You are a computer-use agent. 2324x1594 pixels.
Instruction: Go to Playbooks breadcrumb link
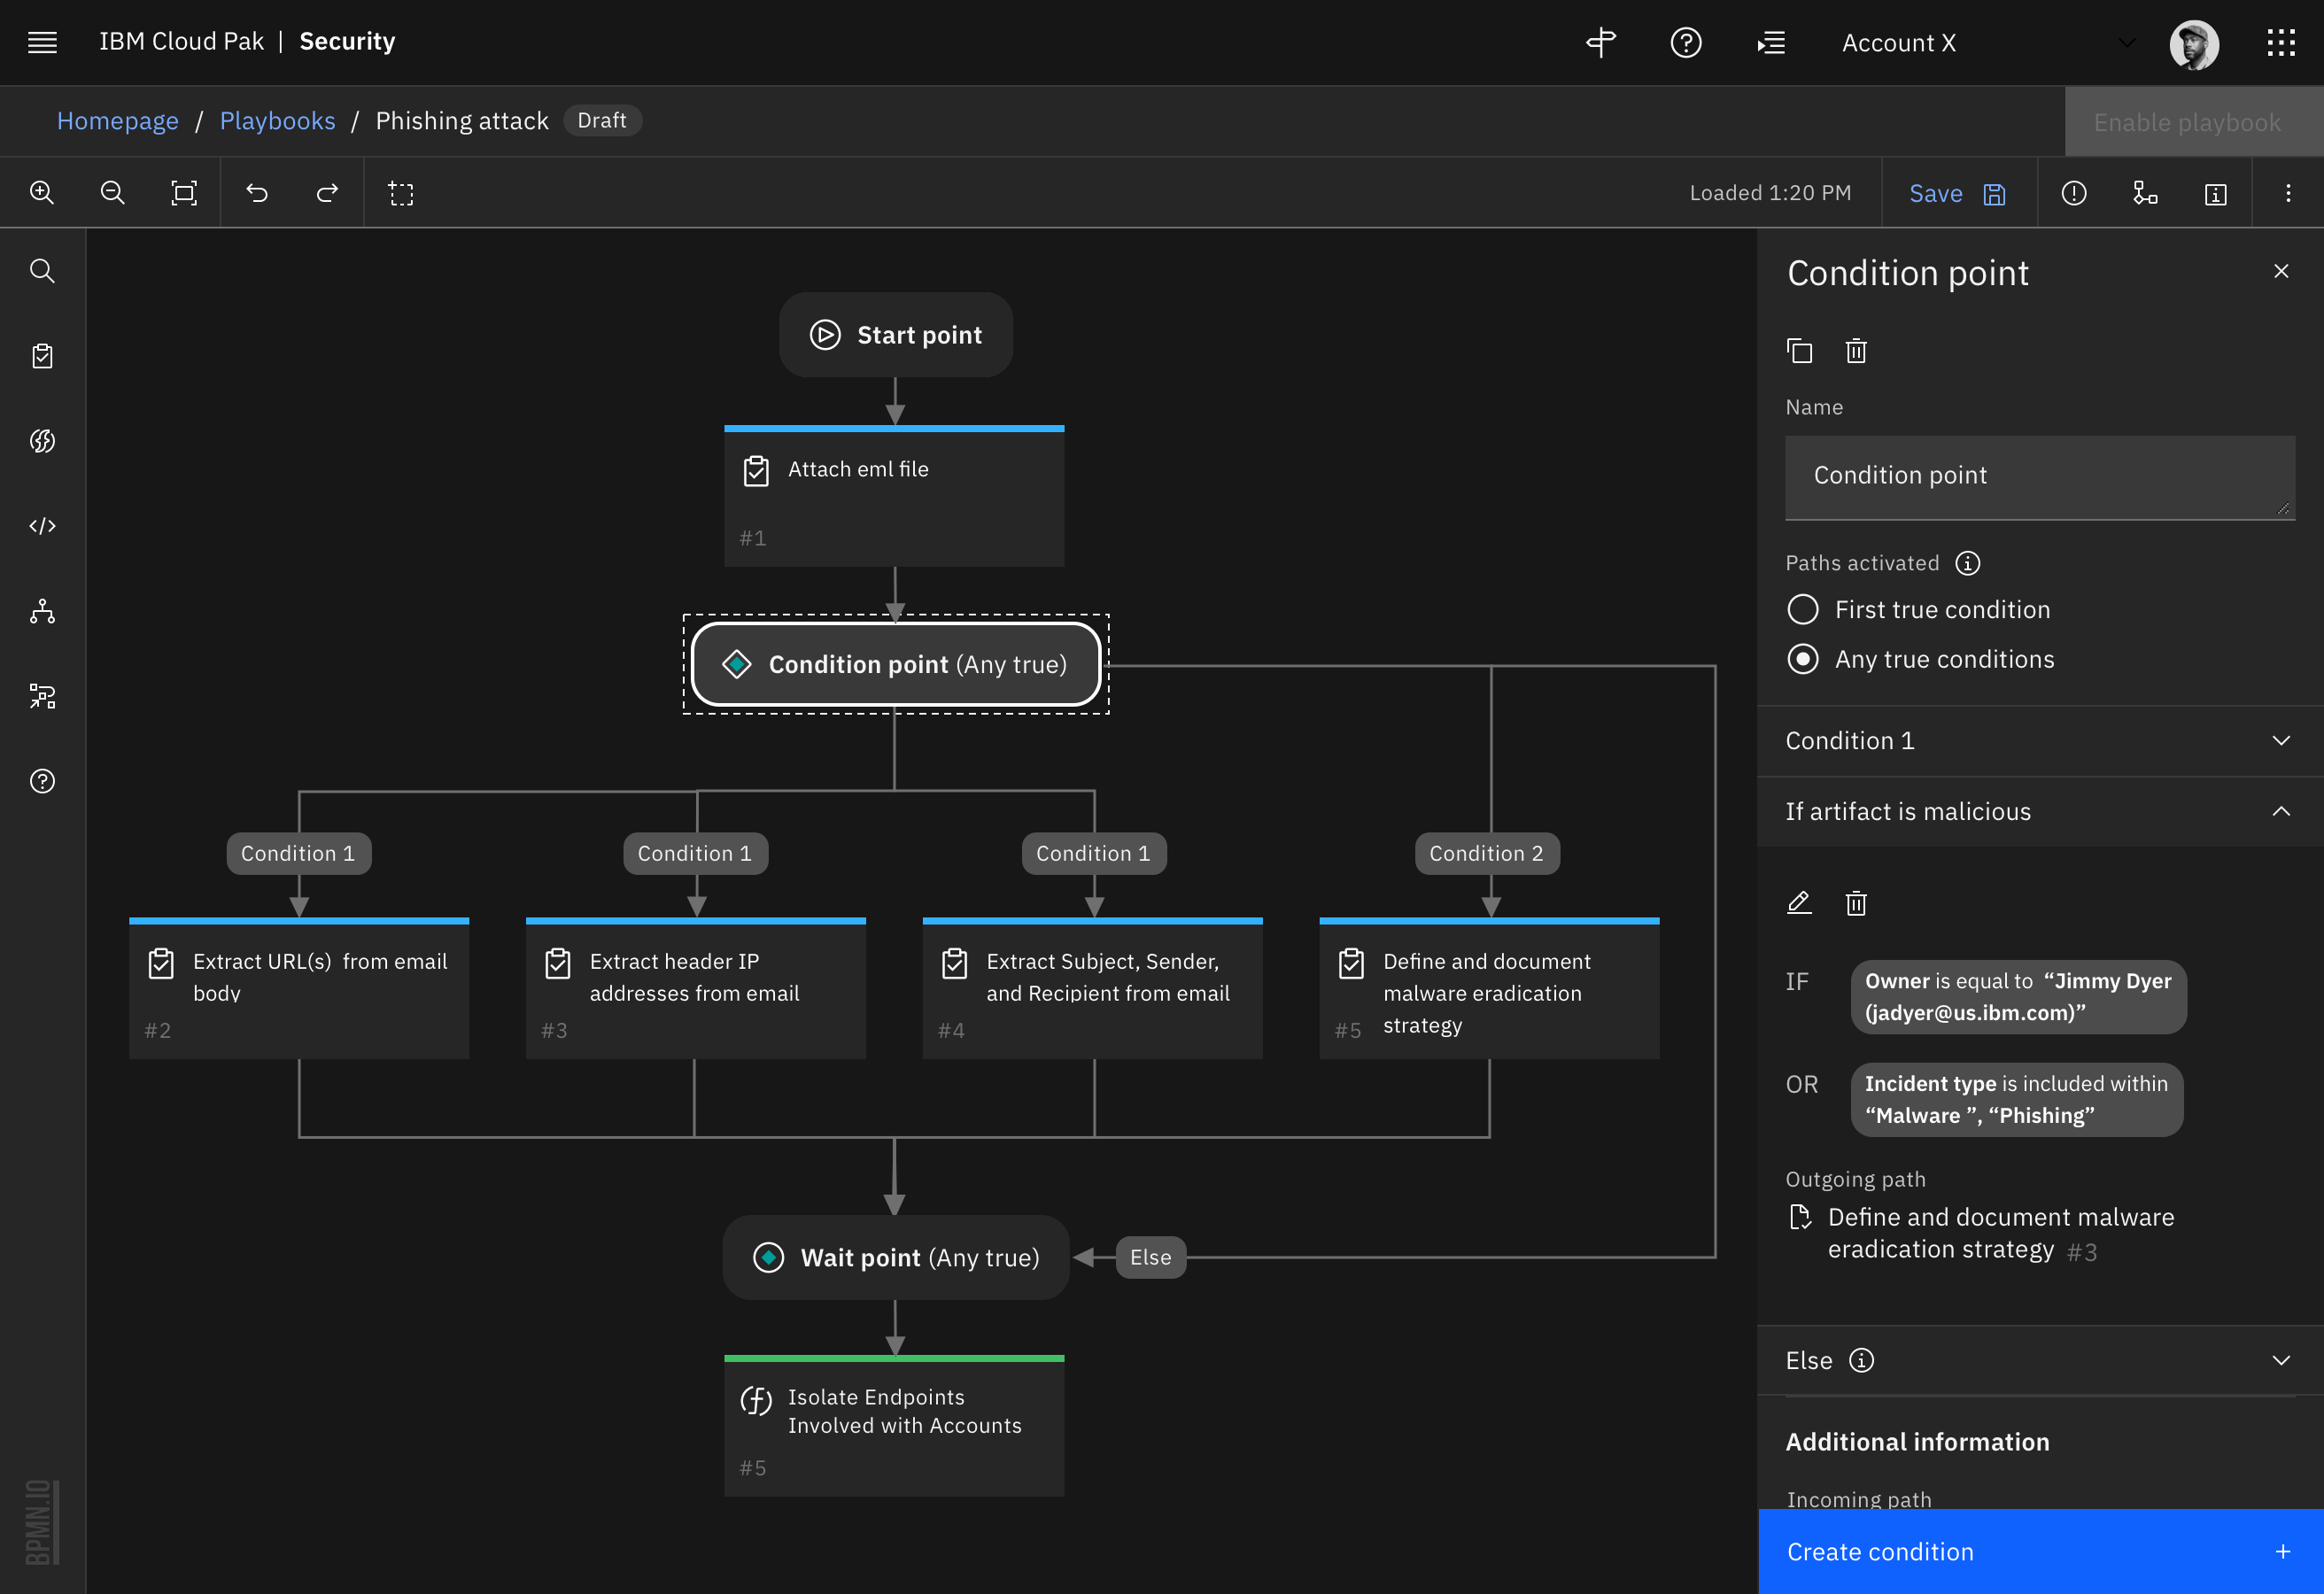(277, 121)
